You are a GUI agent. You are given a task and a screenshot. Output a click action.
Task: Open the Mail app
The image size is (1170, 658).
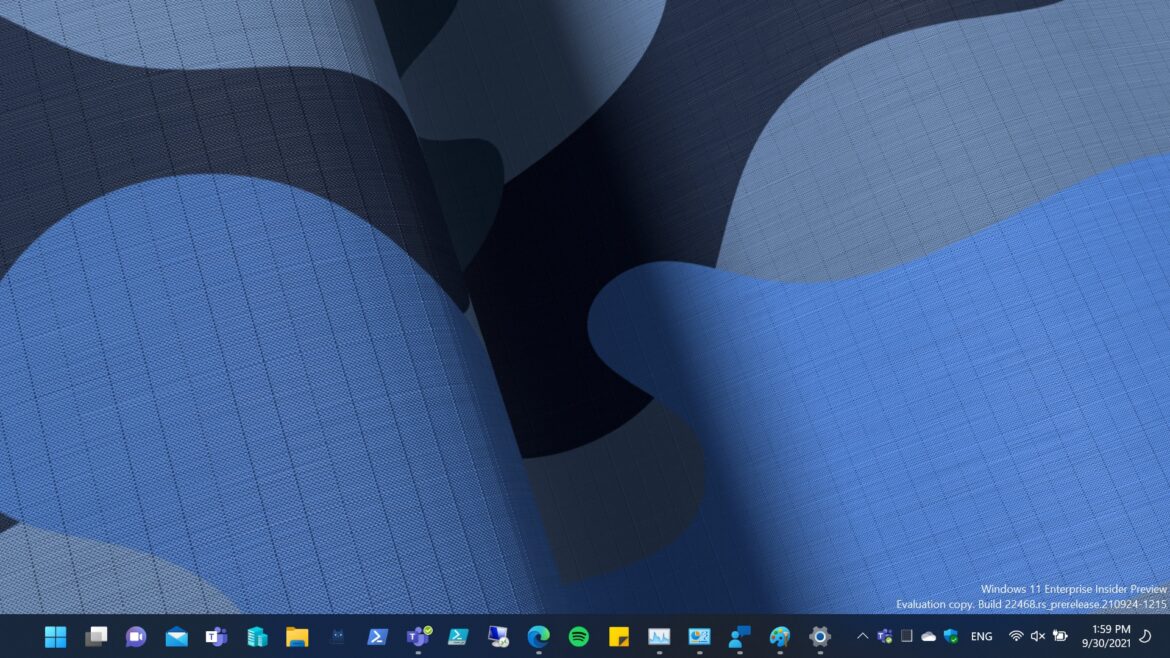[x=177, y=637]
